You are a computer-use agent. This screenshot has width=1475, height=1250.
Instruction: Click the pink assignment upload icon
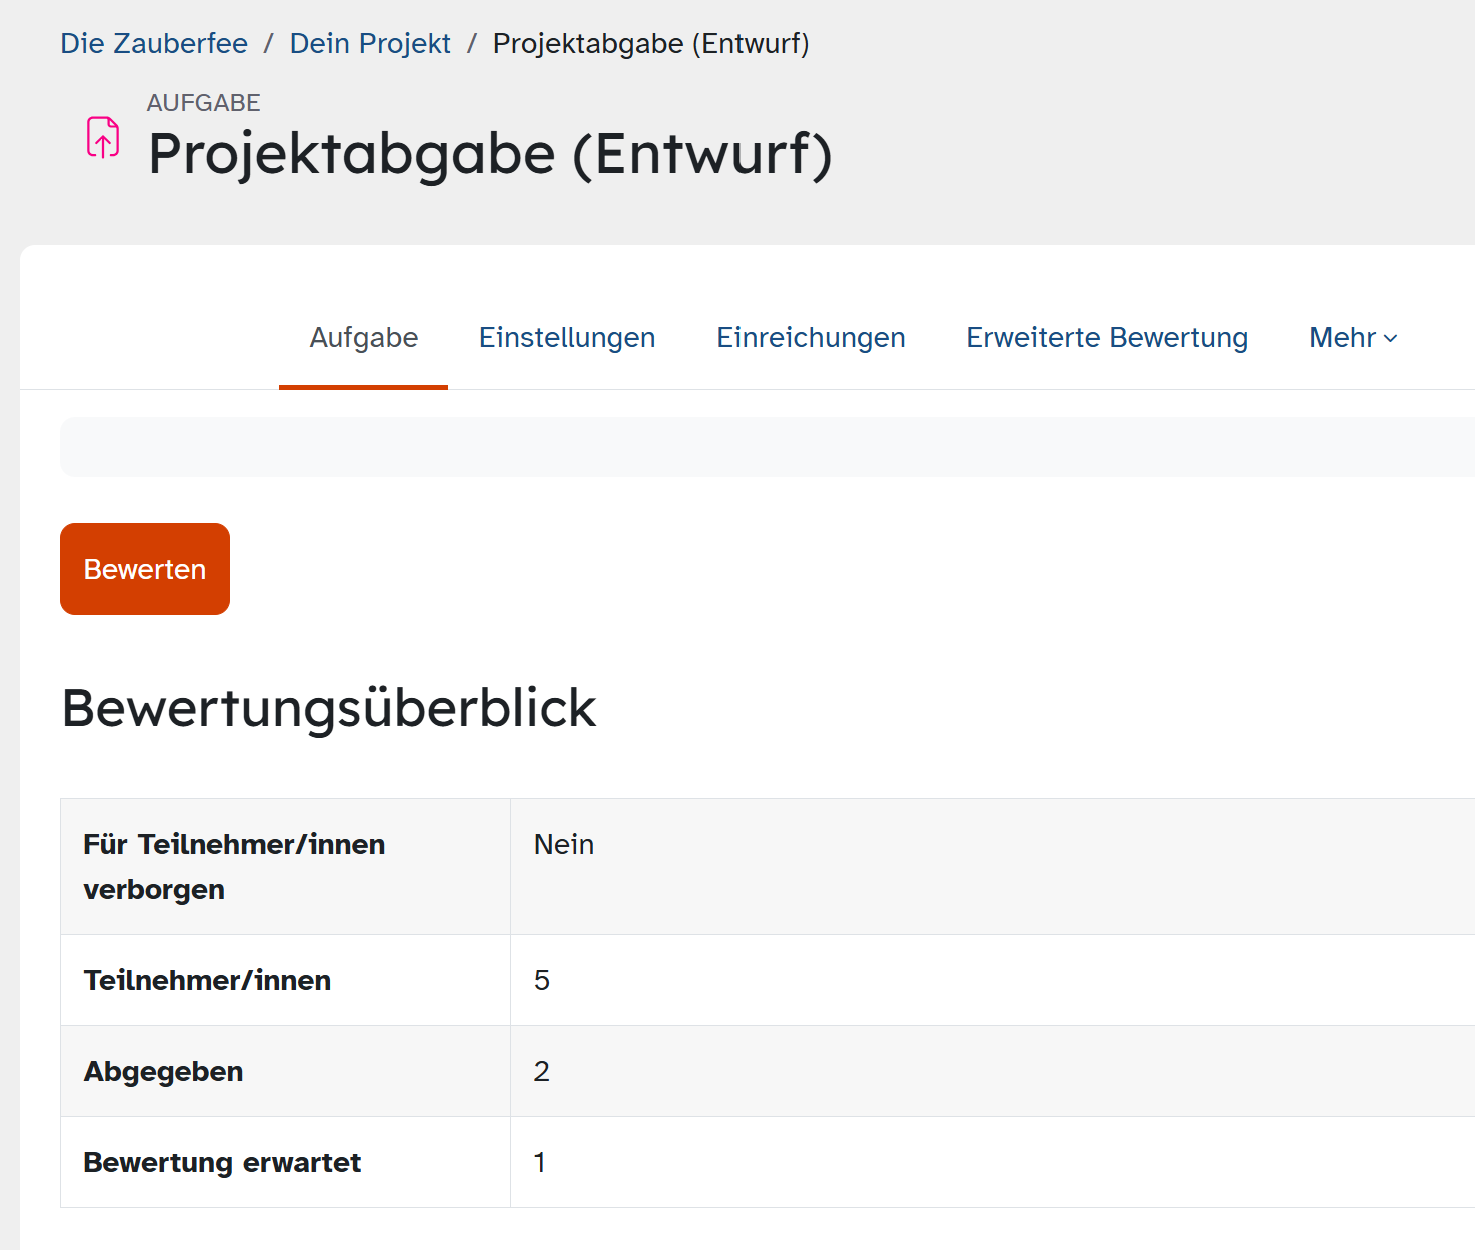coord(103,137)
